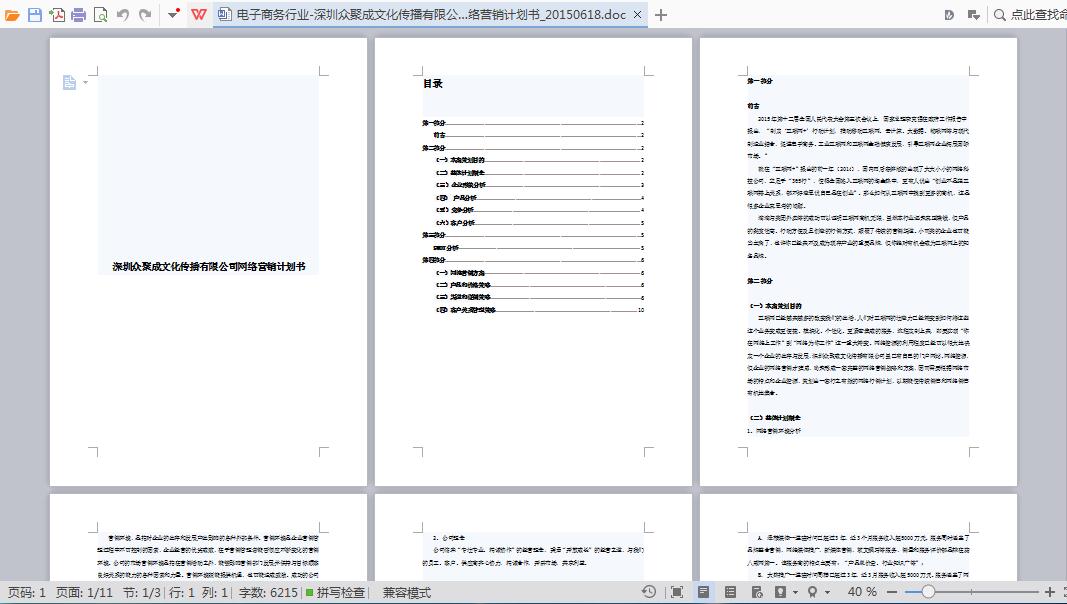Toggle eye protection mode icon
The image size is (1067, 604).
(781, 592)
